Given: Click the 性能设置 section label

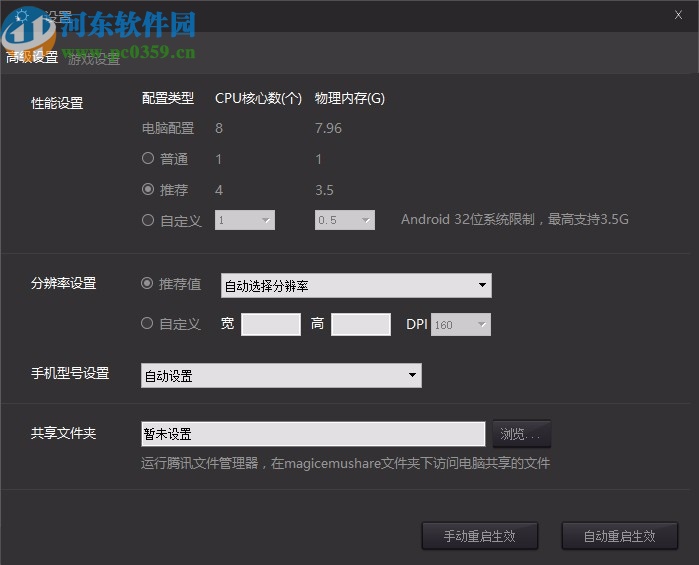Looking at the screenshot, I should click(57, 103).
